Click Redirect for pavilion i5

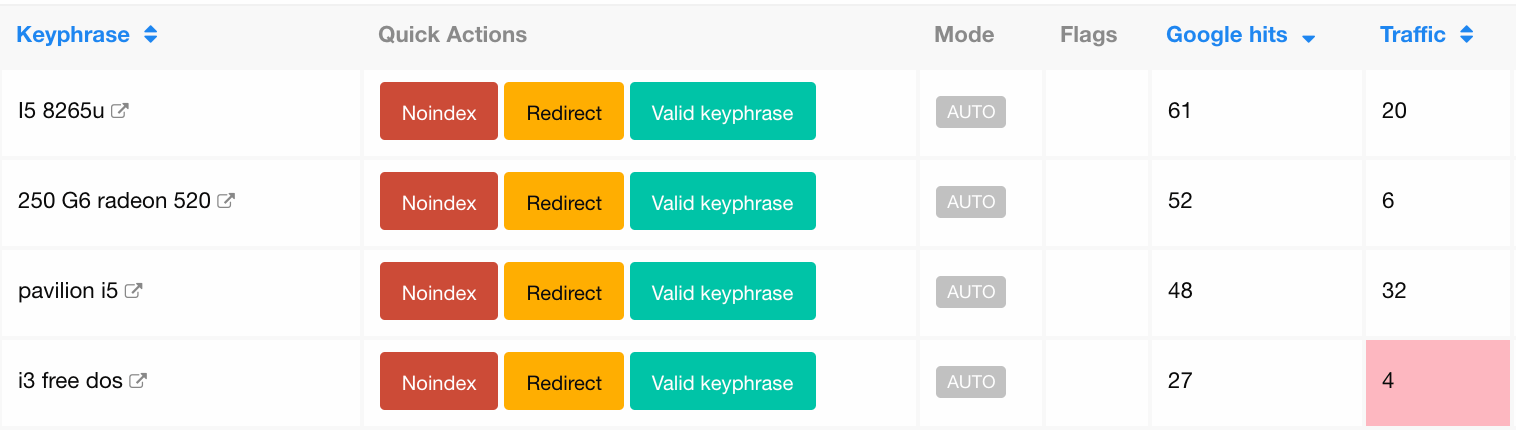point(564,291)
